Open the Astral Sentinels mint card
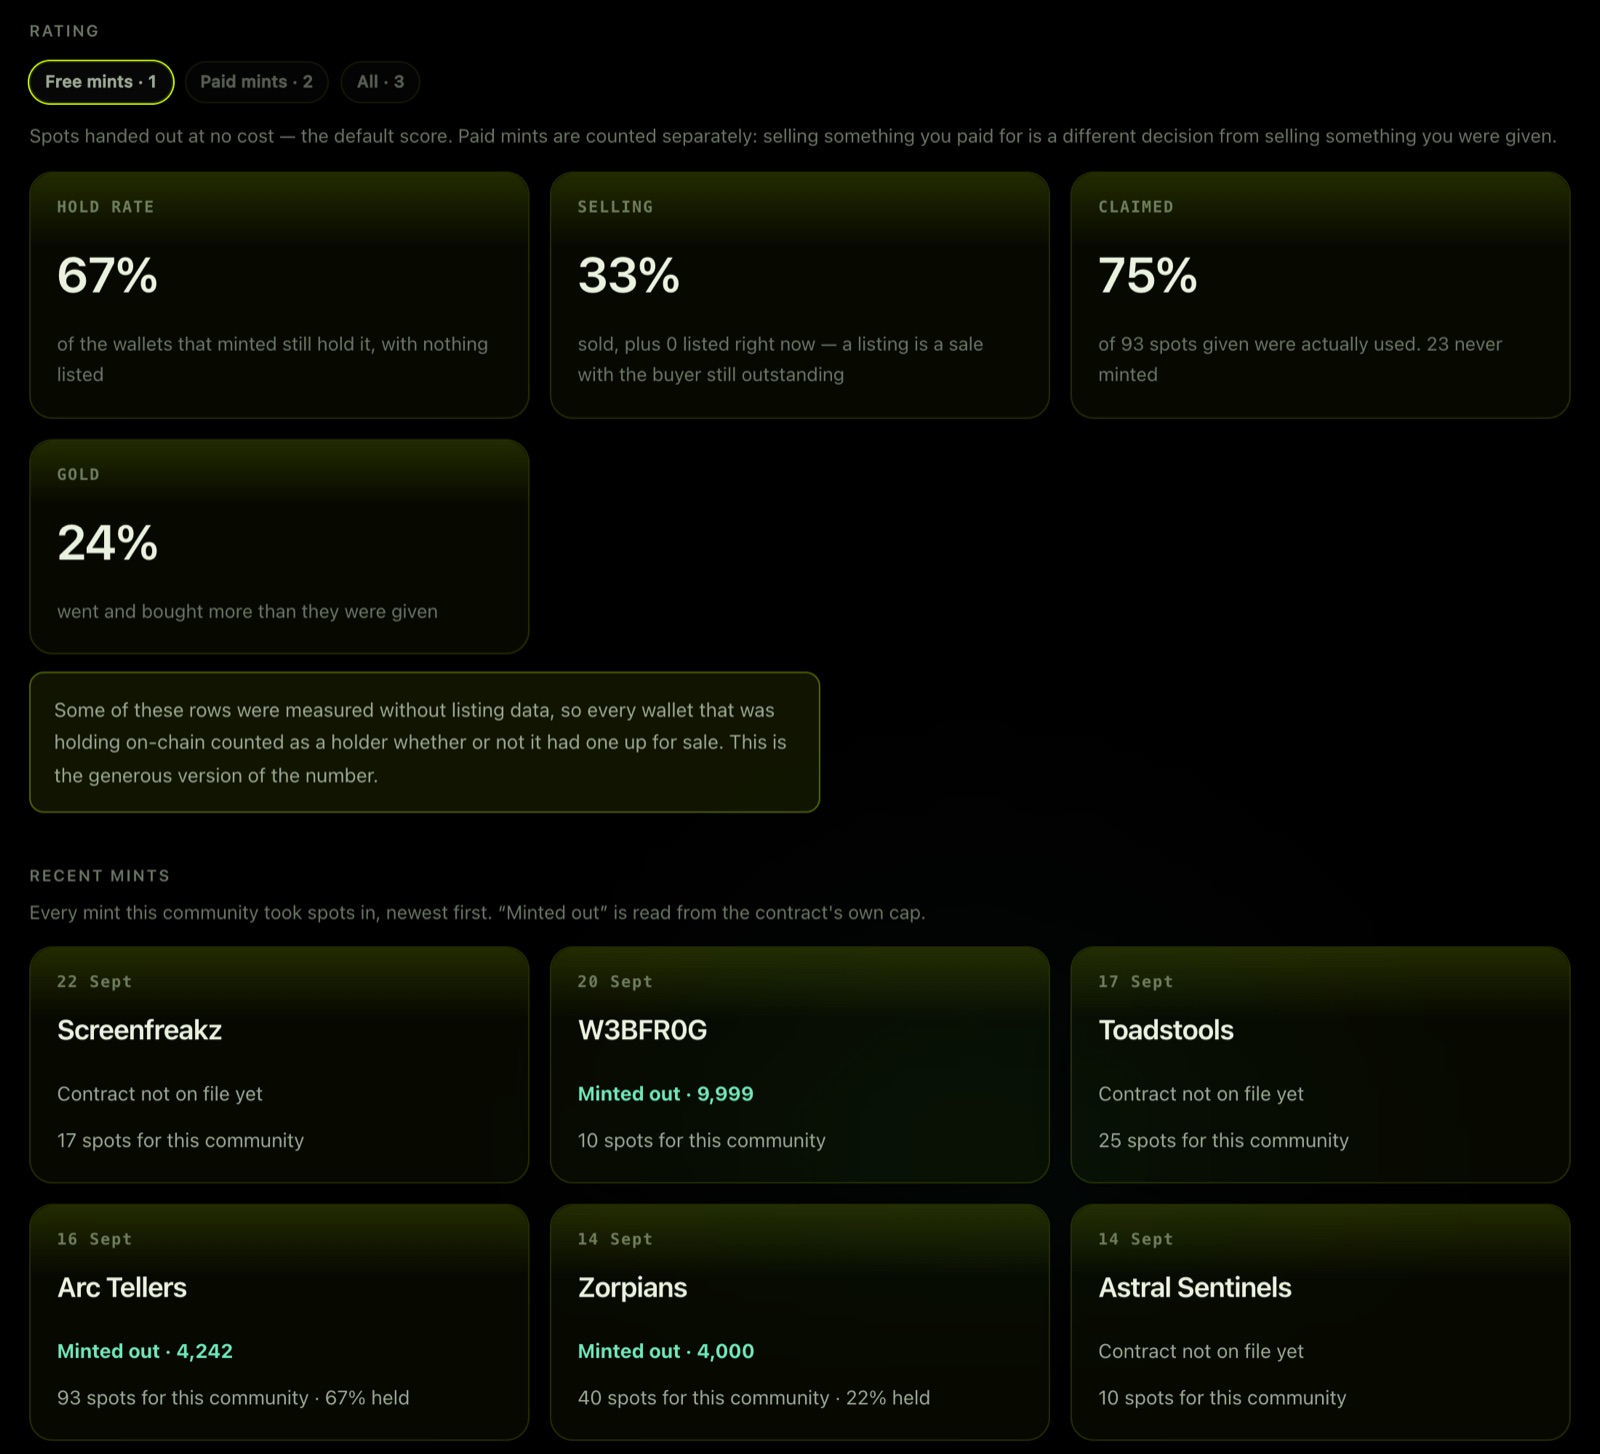The image size is (1600, 1454). (x=1320, y=1322)
